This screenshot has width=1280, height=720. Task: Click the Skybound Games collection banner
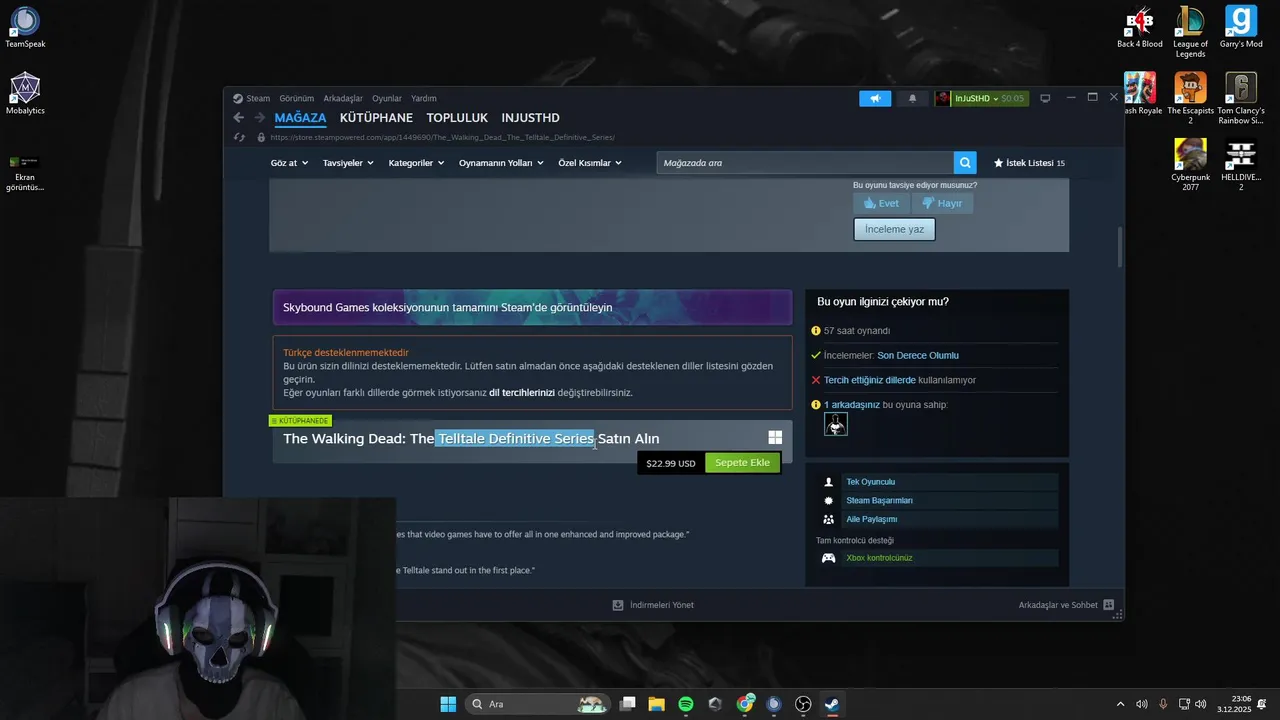pos(532,307)
